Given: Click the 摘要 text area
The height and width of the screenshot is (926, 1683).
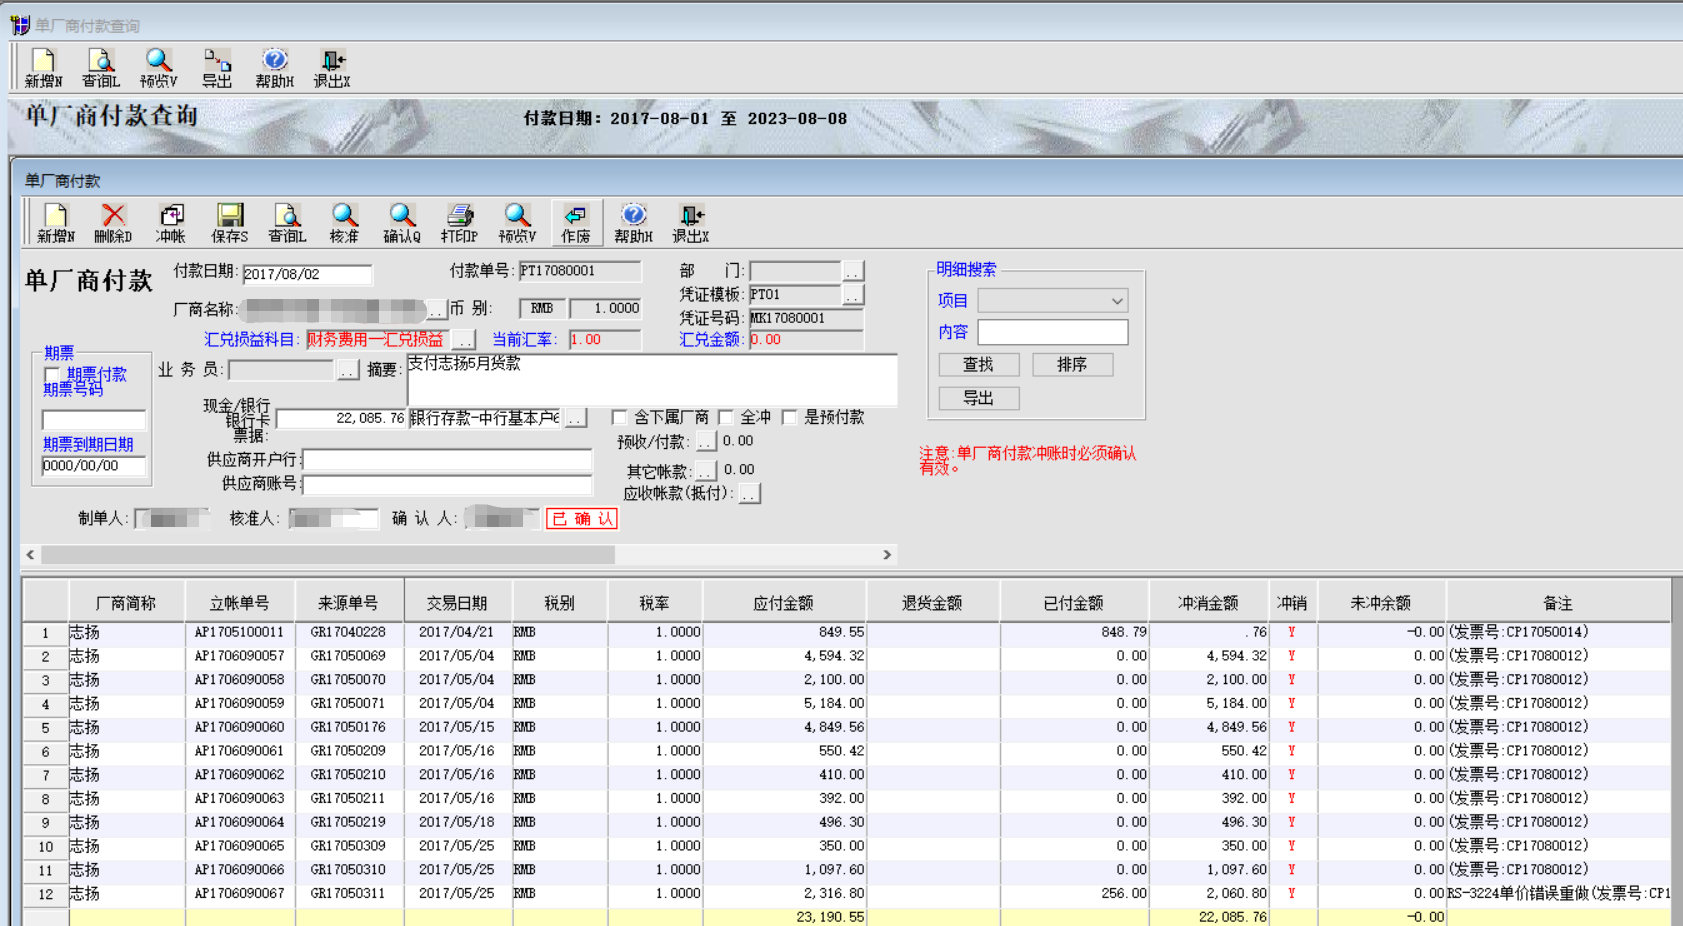Looking at the screenshot, I should [x=651, y=380].
